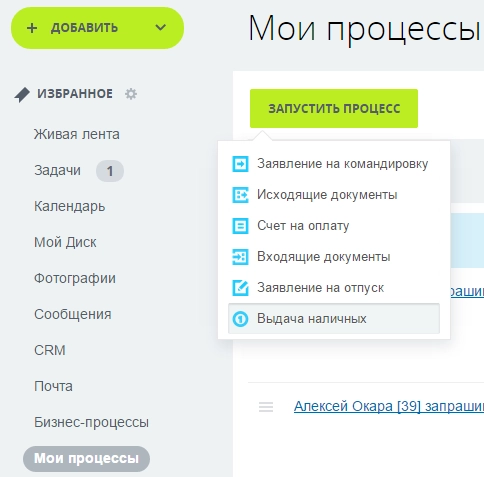Open favorites settings gear icon
This screenshot has height=477, width=484.
(x=131, y=94)
